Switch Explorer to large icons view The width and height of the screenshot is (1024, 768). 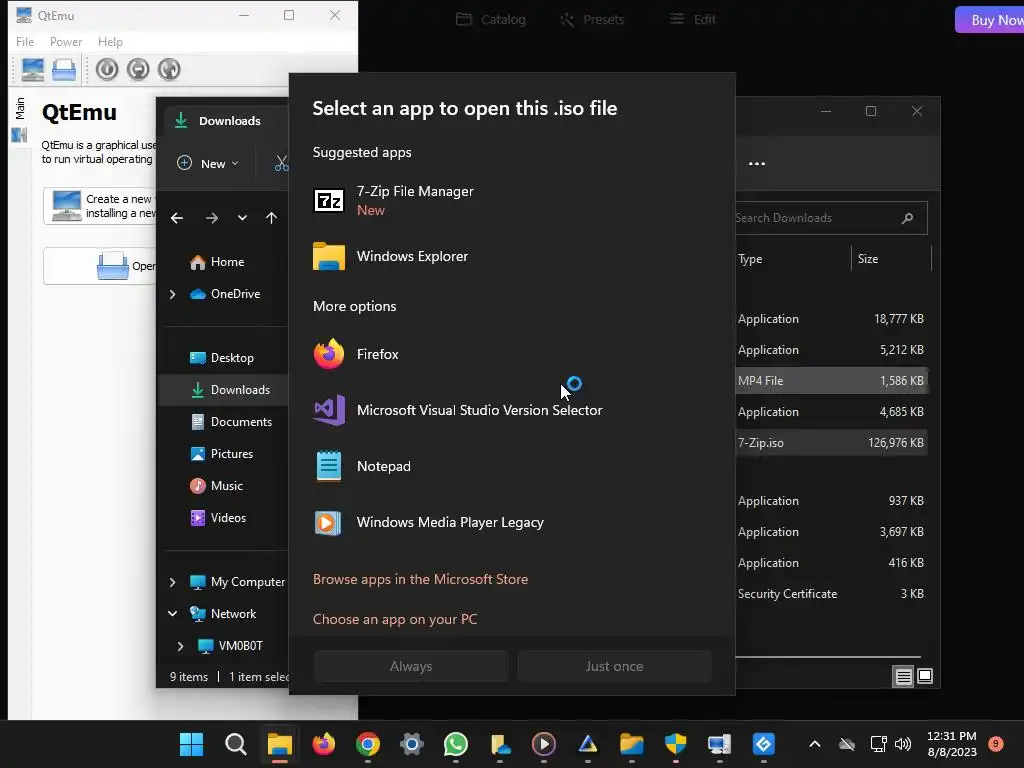pos(925,677)
